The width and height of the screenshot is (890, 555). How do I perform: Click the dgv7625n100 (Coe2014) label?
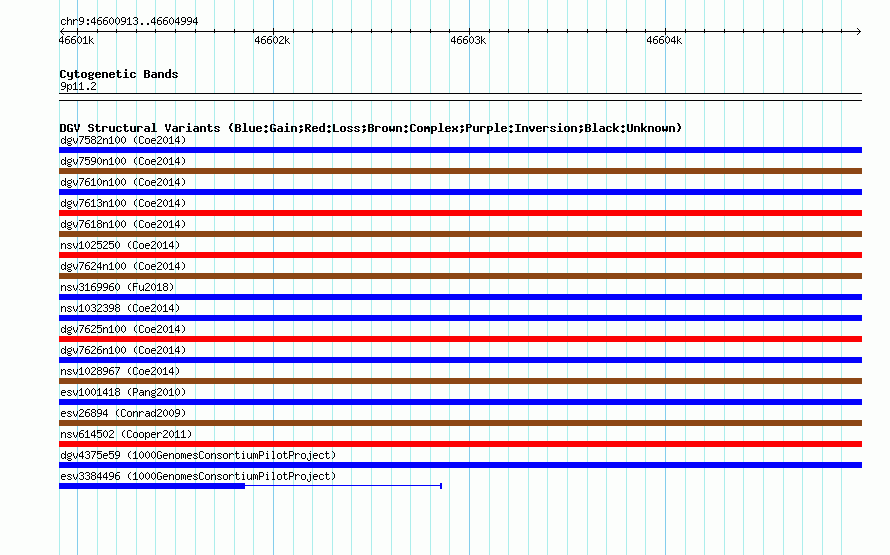pyautogui.click(x=123, y=329)
